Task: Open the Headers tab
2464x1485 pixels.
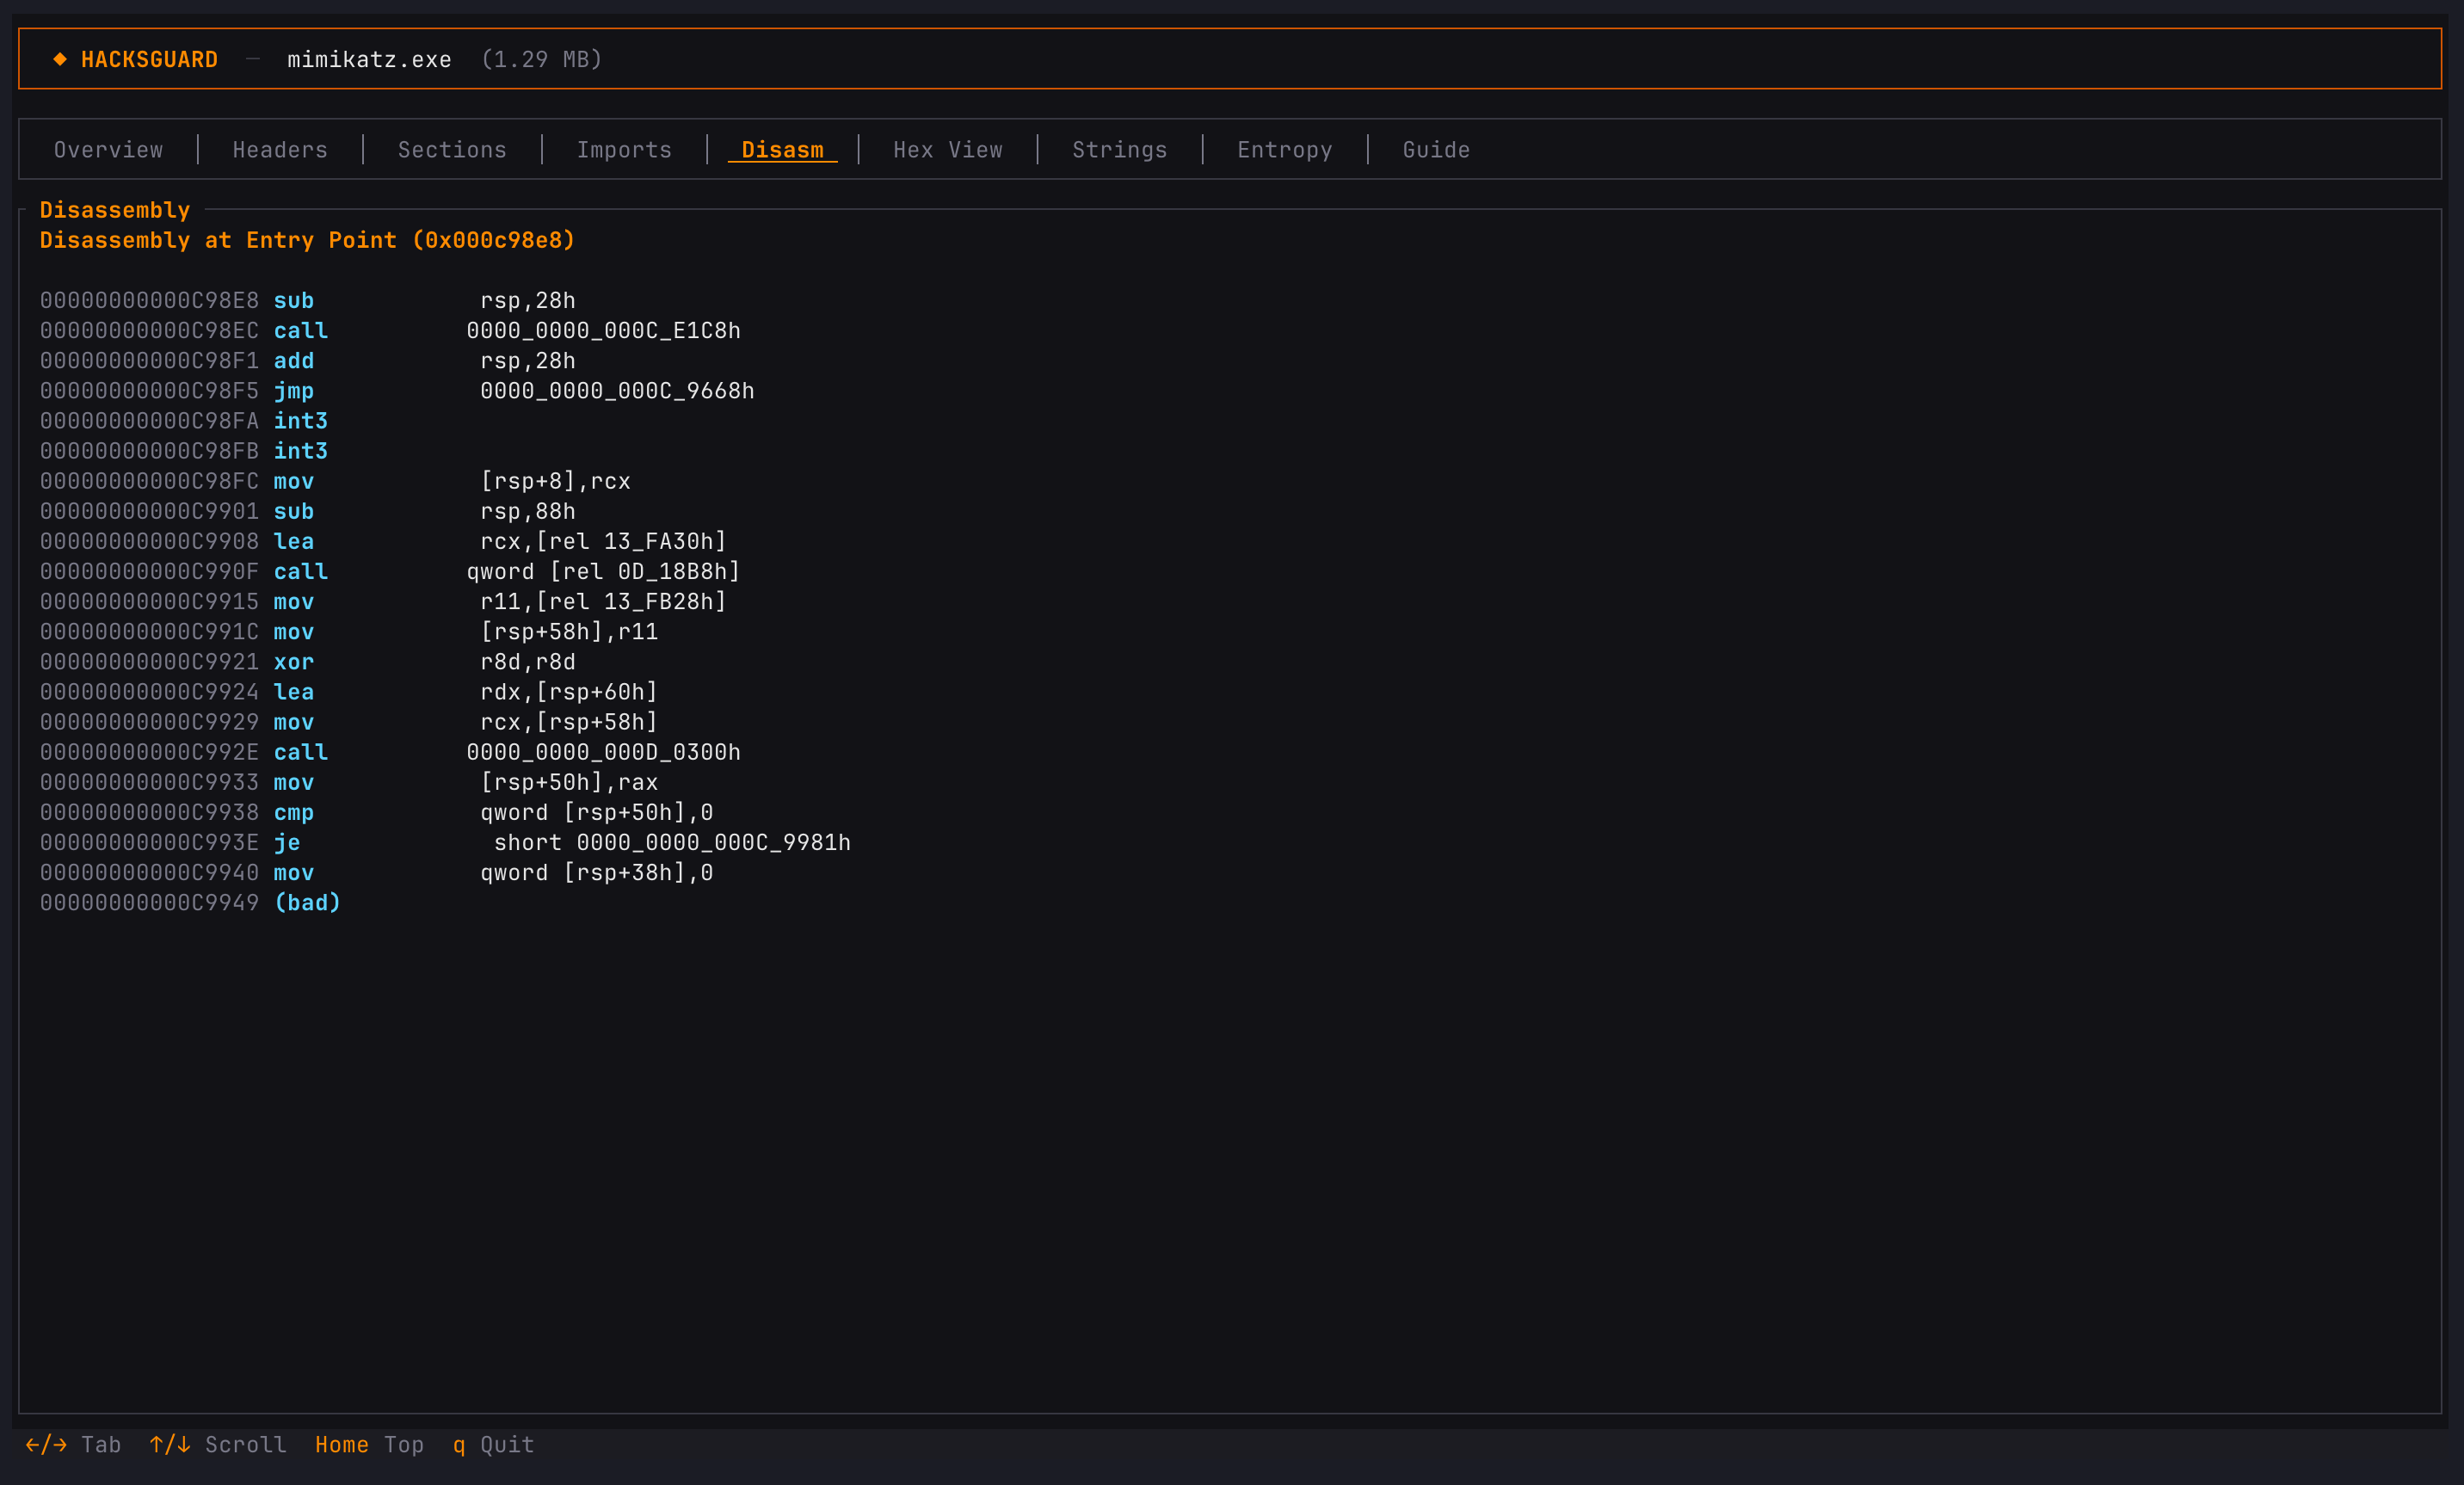Action: 280,150
